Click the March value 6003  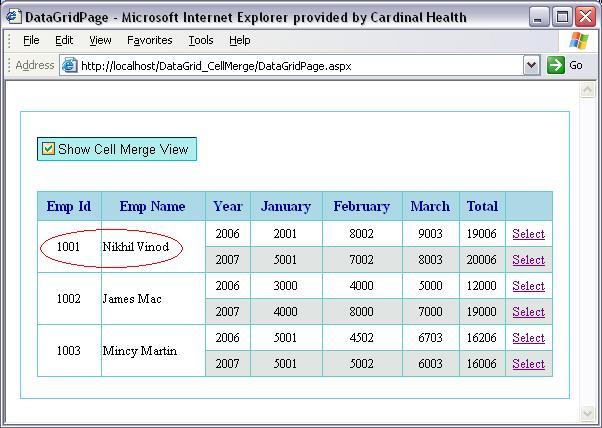(x=430, y=364)
